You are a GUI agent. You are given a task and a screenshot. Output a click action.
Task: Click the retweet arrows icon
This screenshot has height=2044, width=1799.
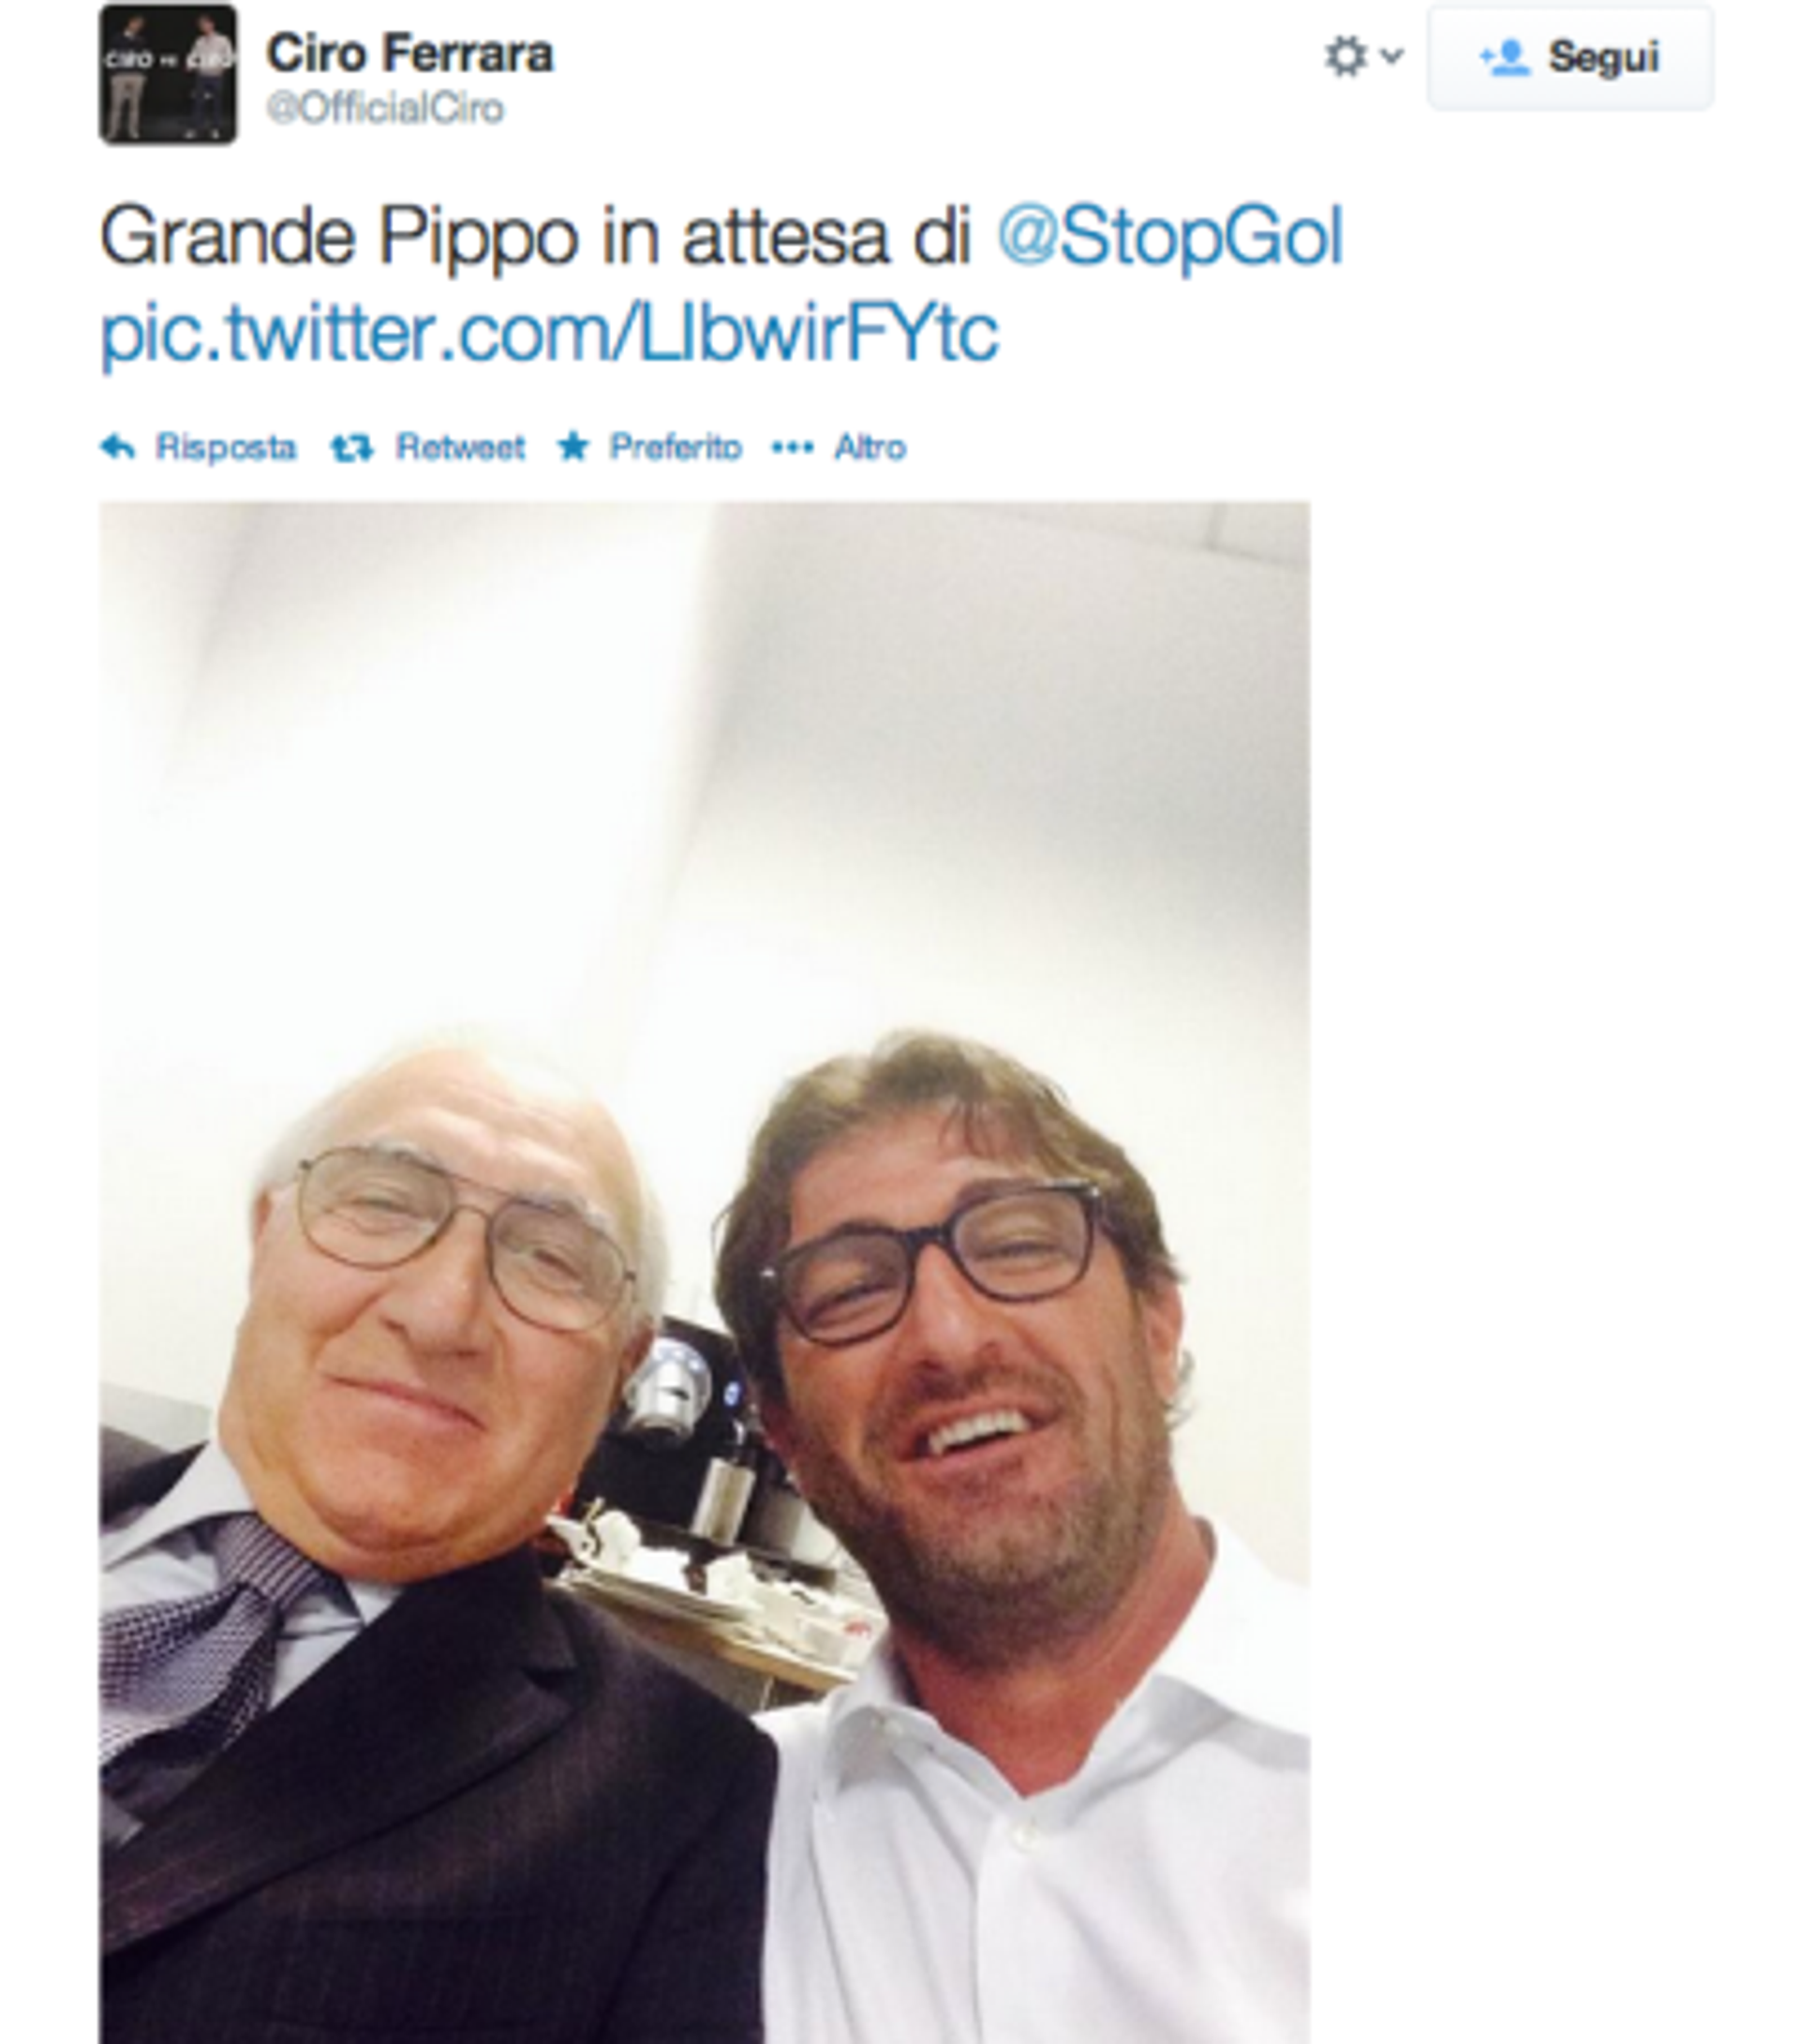[352, 448]
